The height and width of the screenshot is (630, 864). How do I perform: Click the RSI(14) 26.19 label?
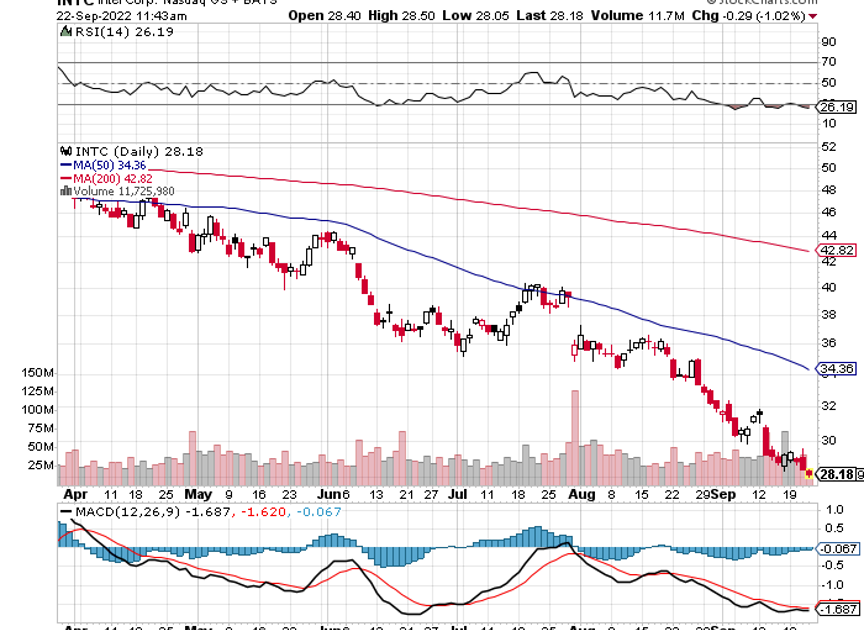click(x=125, y=32)
